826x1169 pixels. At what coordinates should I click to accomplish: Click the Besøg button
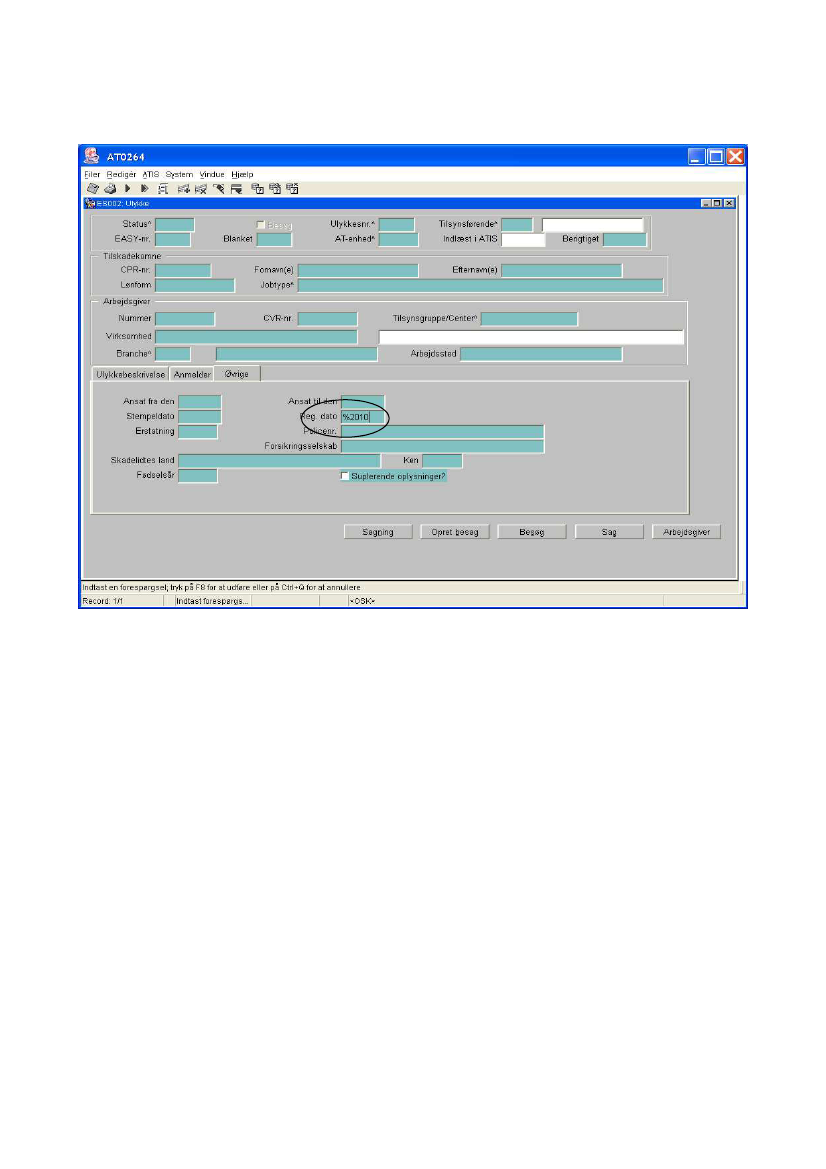click(x=532, y=532)
